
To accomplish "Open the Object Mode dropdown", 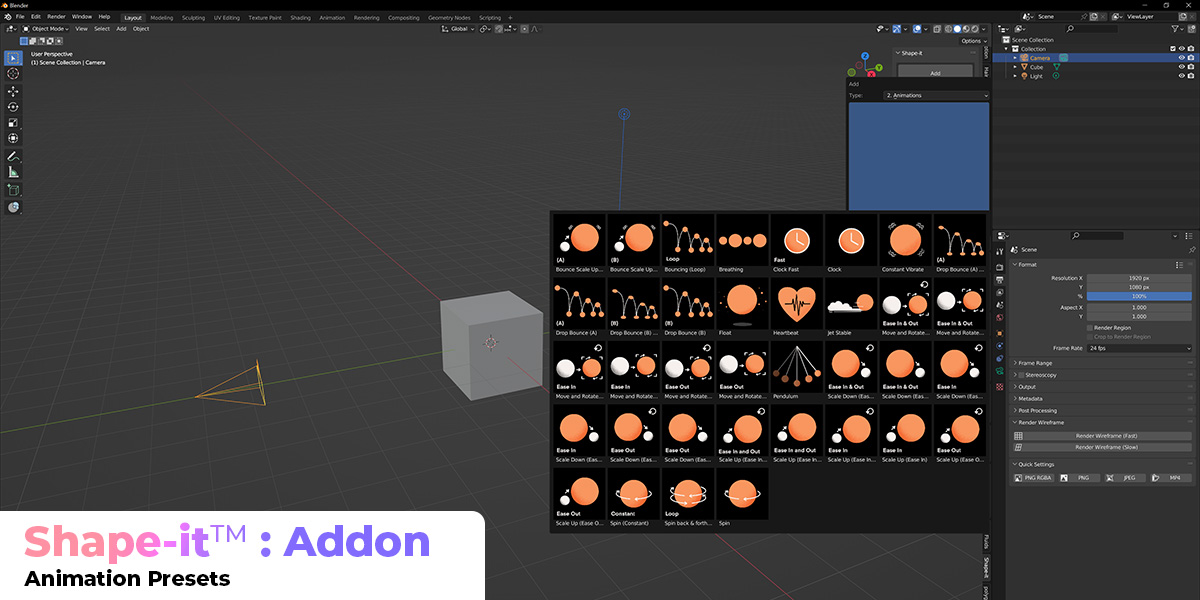I will [45, 29].
